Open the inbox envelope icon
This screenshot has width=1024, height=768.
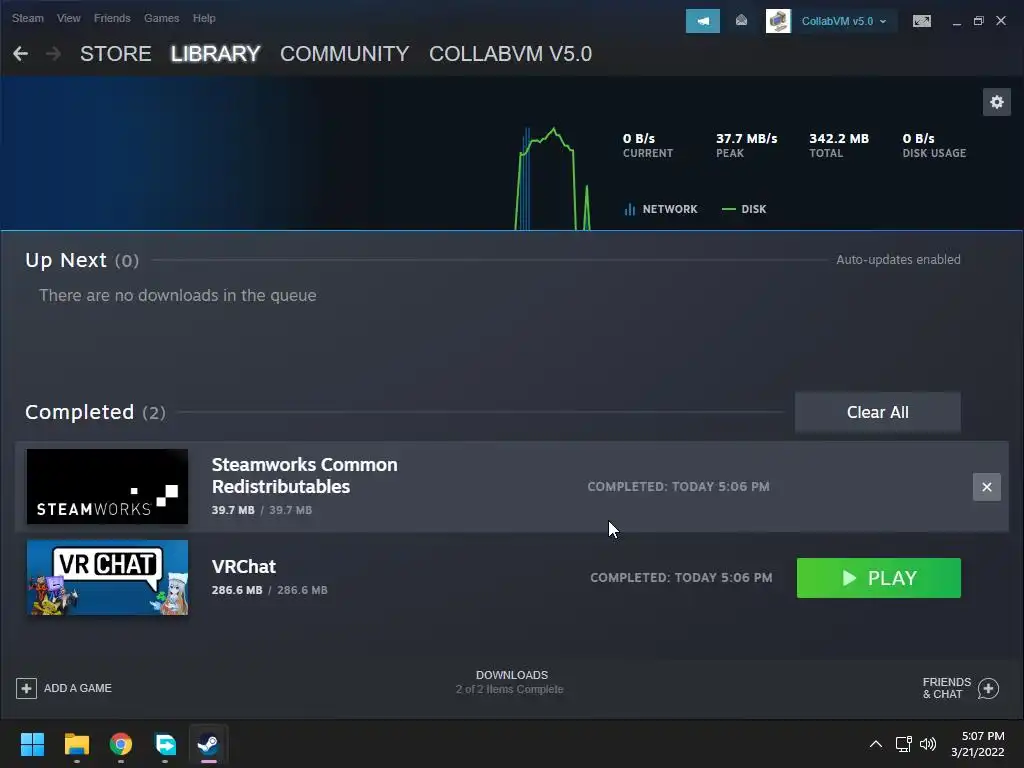coord(741,21)
